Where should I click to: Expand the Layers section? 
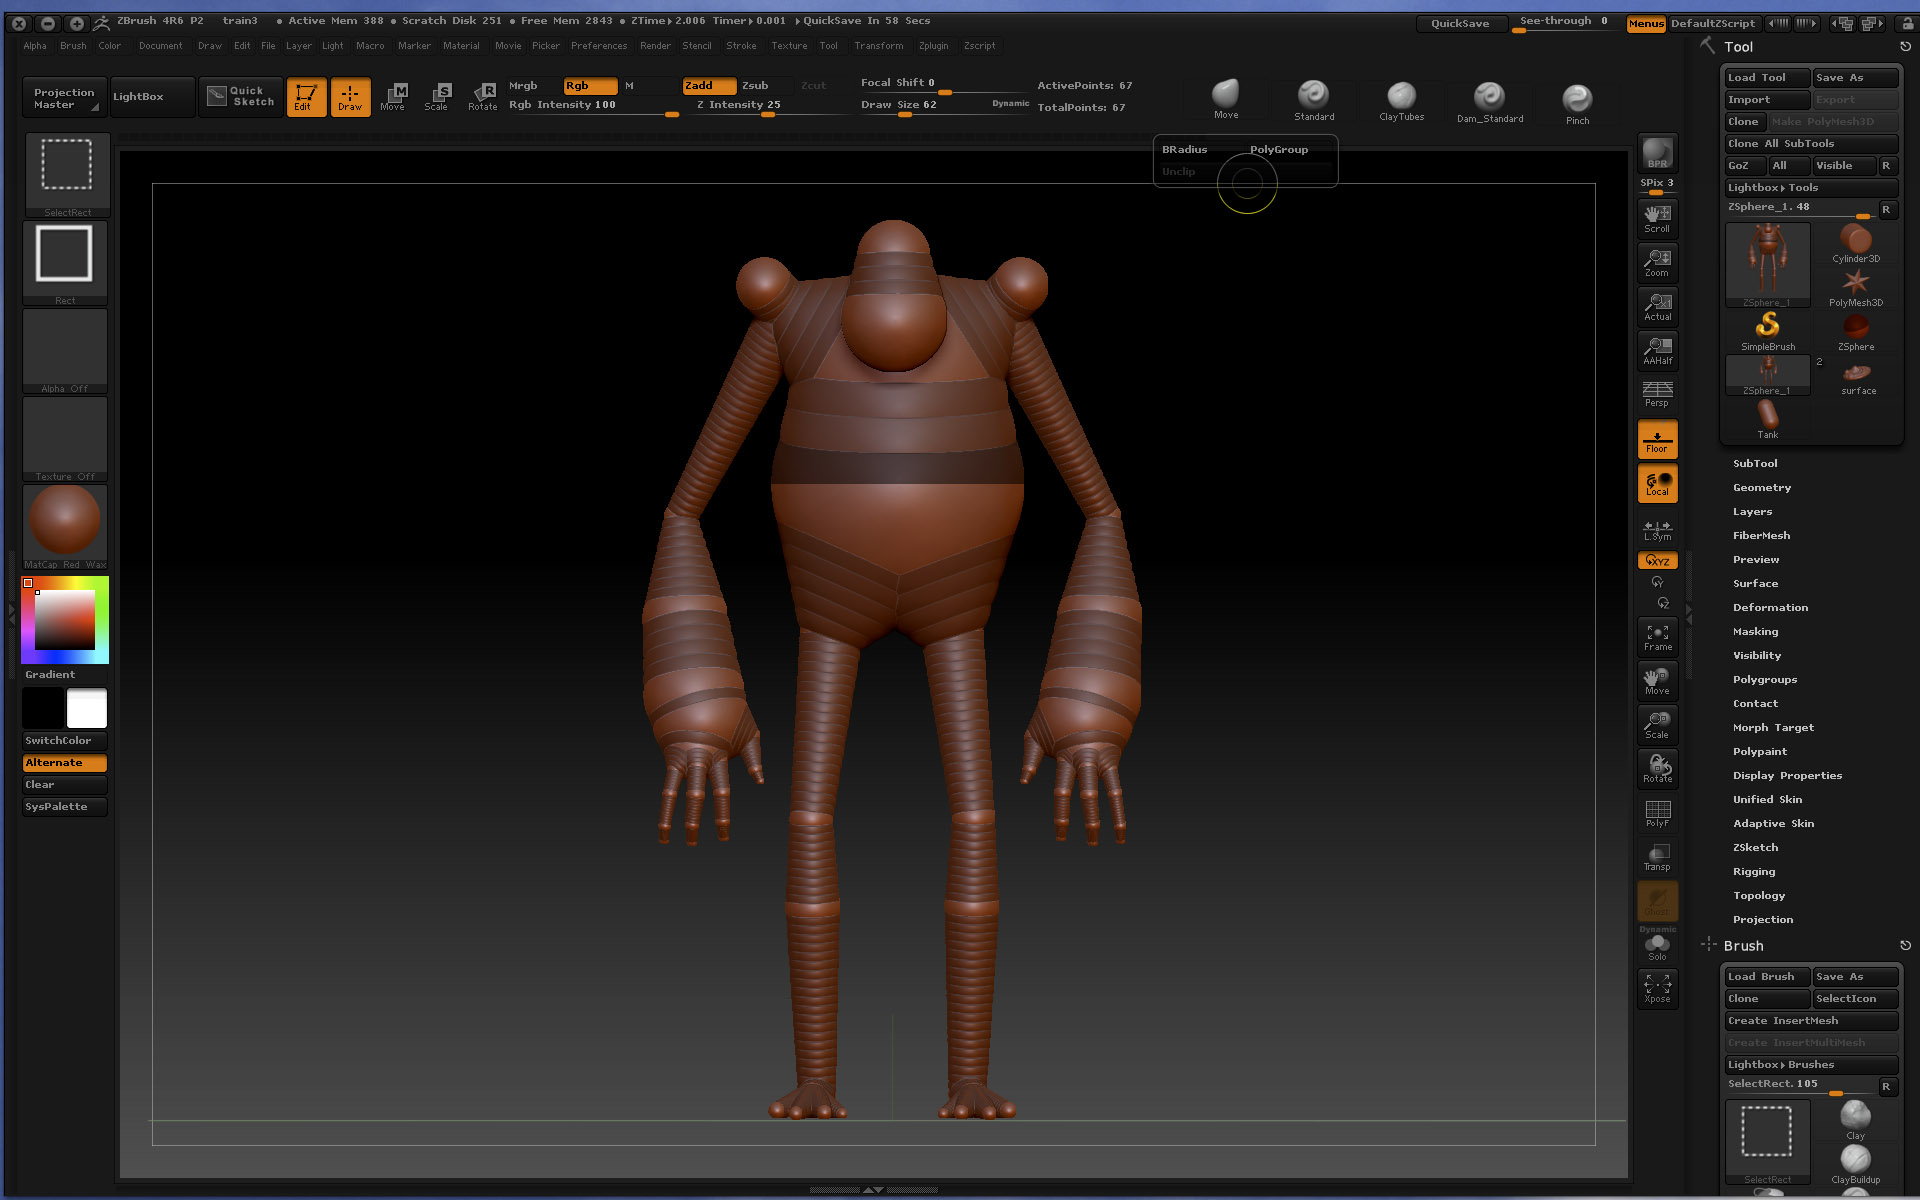tap(1752, 512)
